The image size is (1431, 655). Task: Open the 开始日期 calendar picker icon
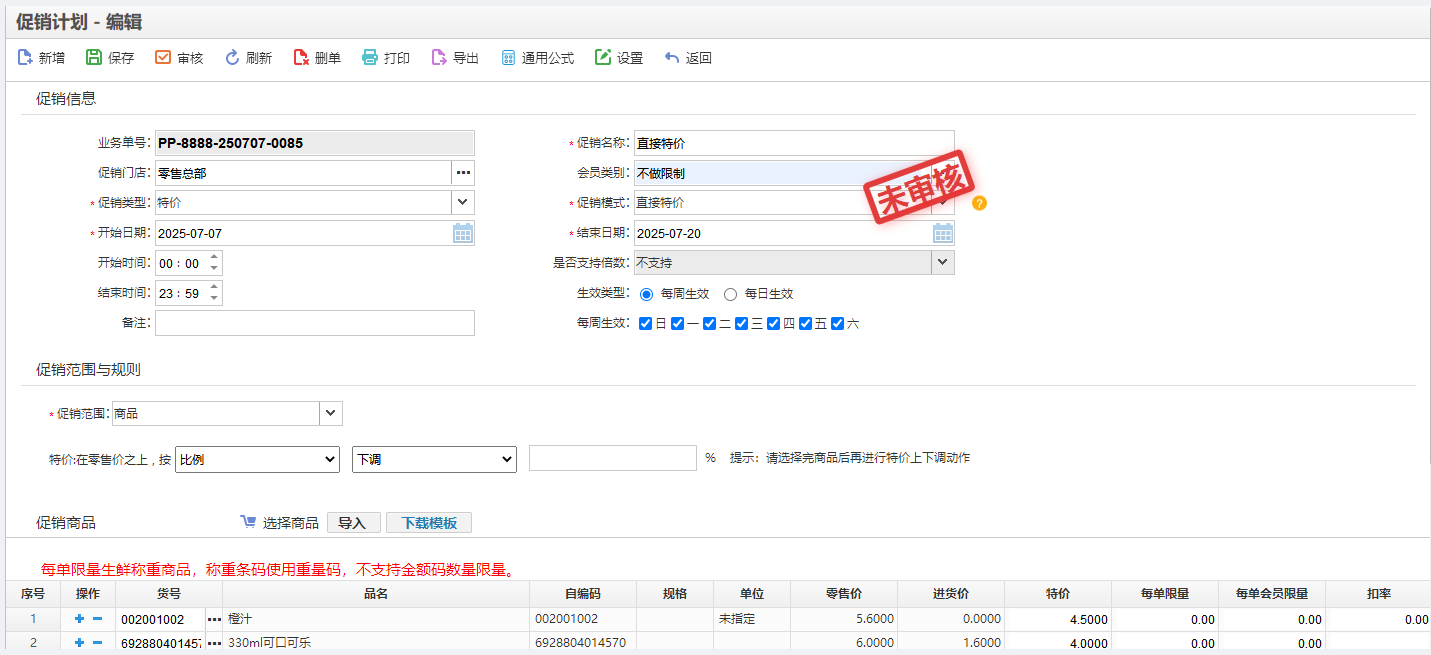[x=463, y=233]
